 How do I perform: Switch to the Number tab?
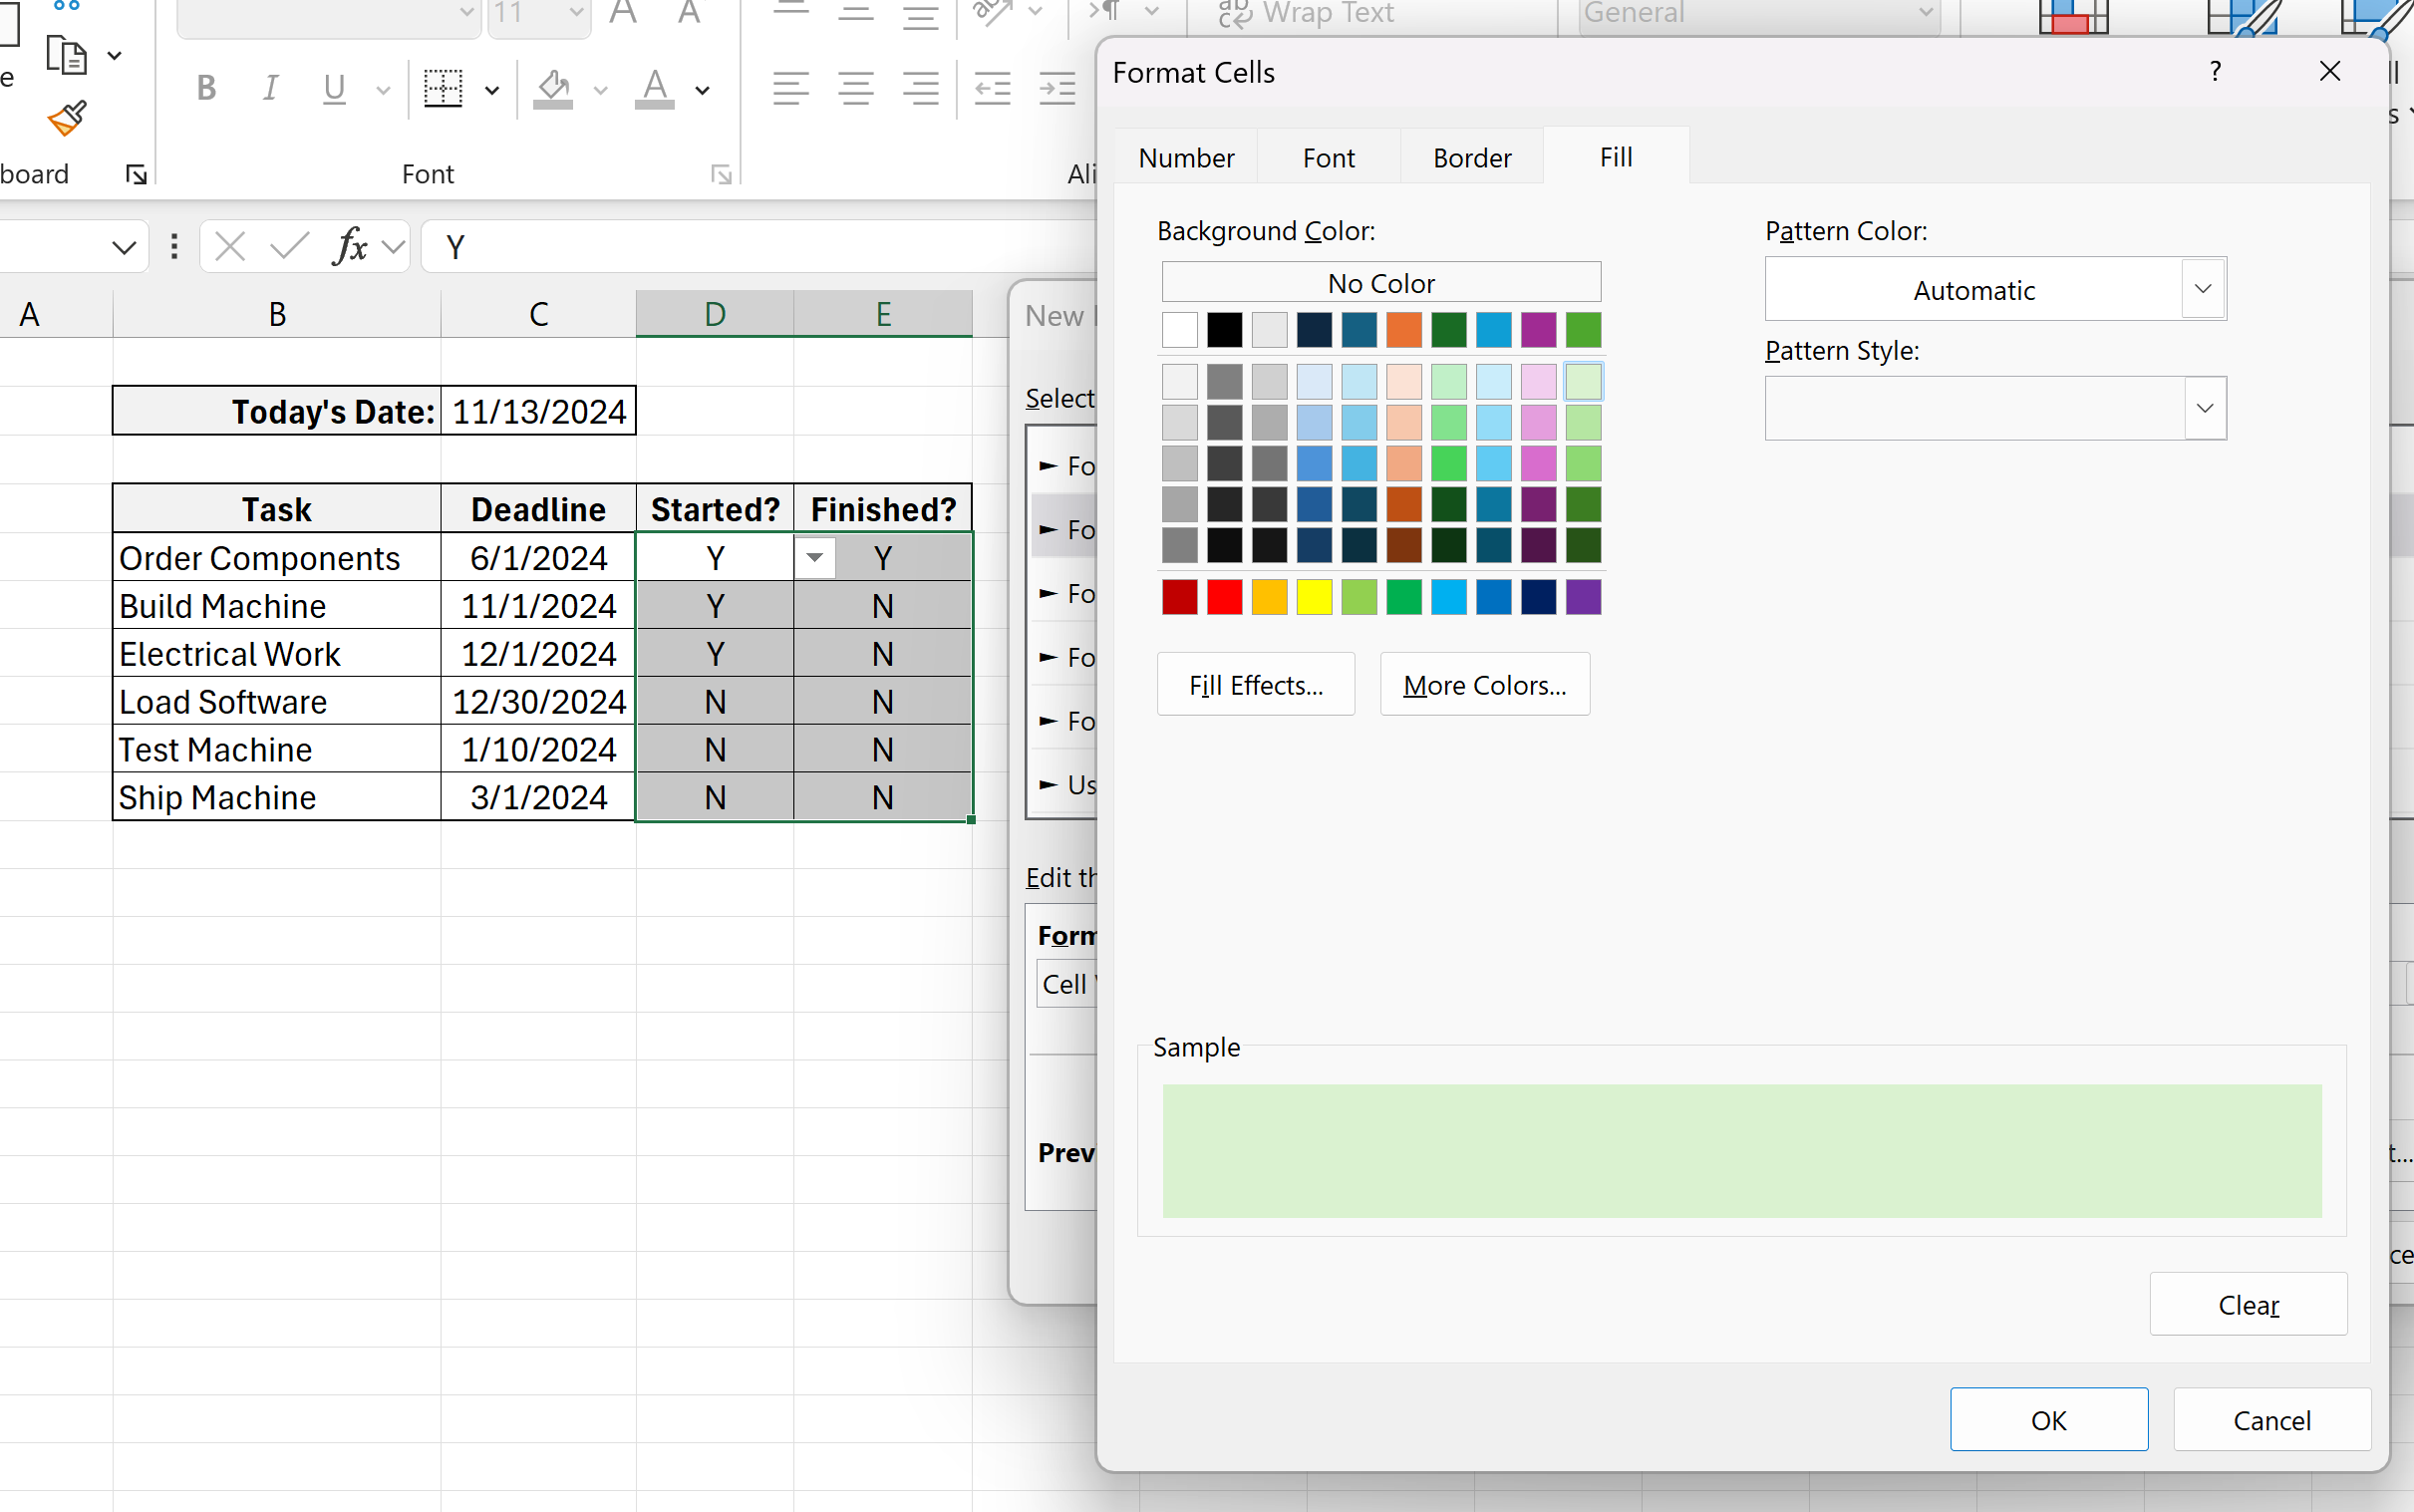pyautogui.click(x=1185, y=157)
